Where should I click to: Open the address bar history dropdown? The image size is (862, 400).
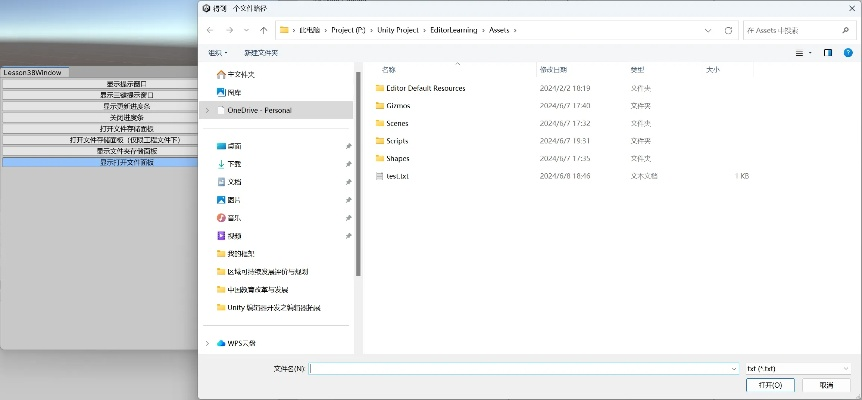coord(709,30)
